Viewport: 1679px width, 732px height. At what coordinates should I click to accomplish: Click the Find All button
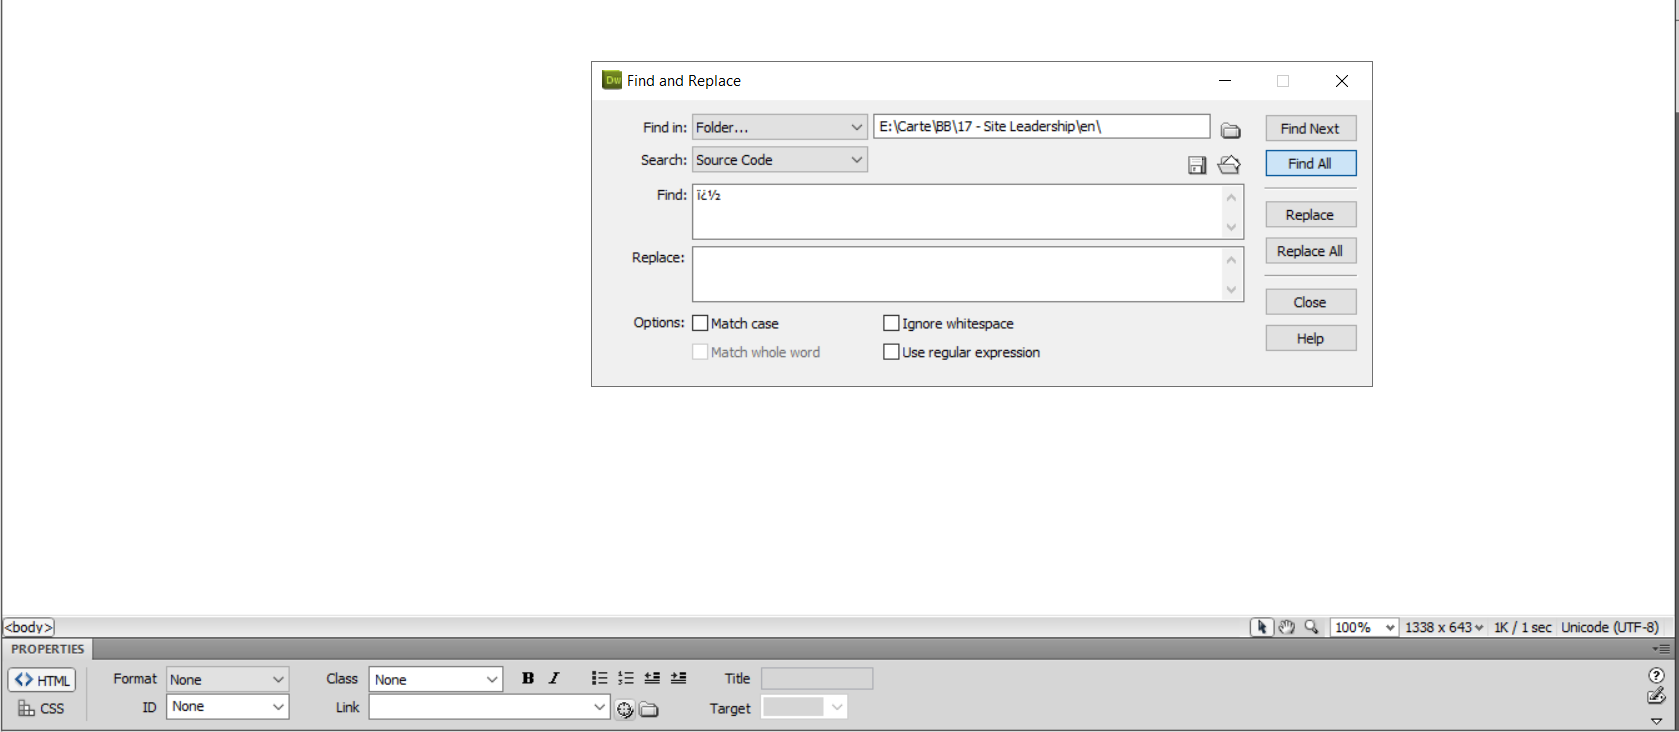1310,163
